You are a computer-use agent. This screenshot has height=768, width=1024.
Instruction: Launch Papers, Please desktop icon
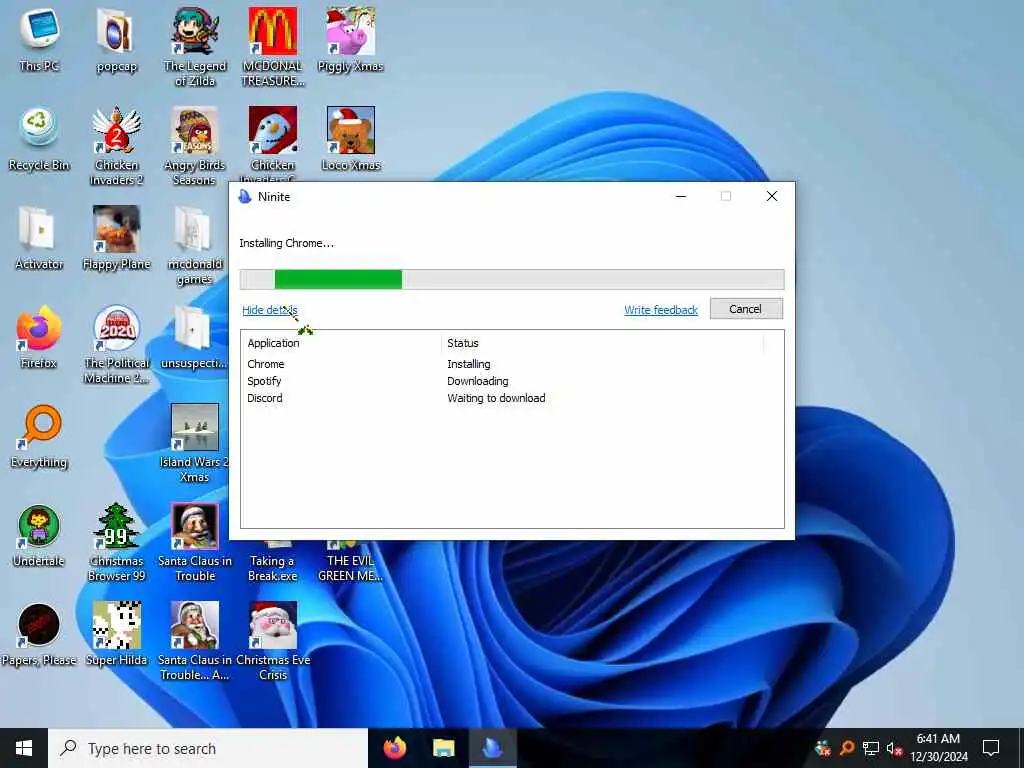[39, 635]
